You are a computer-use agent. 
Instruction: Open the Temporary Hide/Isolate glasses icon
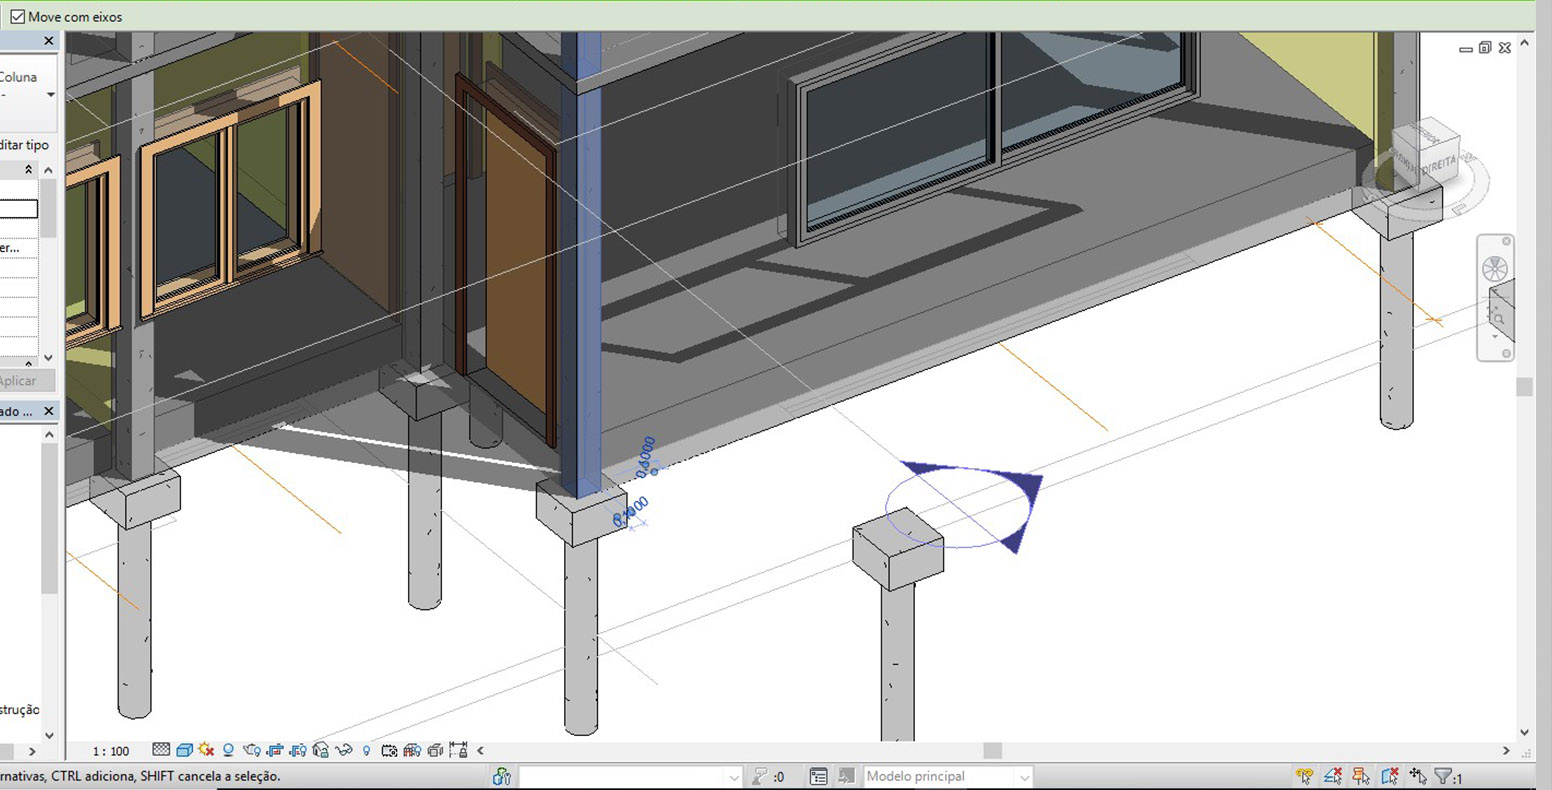click(344, 750)
